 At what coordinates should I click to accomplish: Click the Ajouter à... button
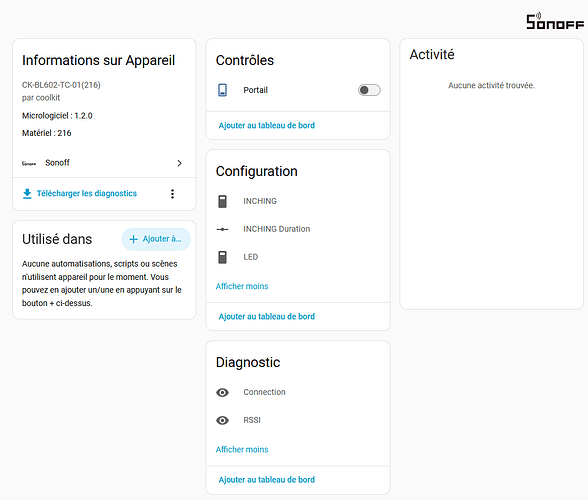(156, 239)
